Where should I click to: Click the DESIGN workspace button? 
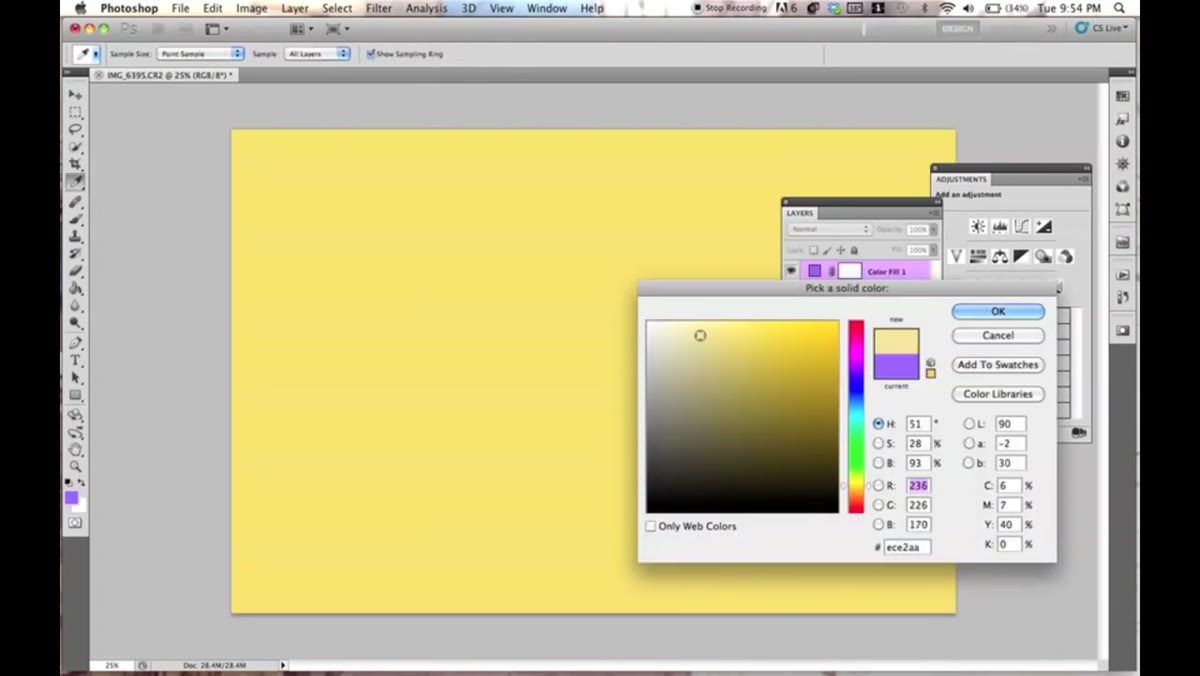(x=957, y=28)
